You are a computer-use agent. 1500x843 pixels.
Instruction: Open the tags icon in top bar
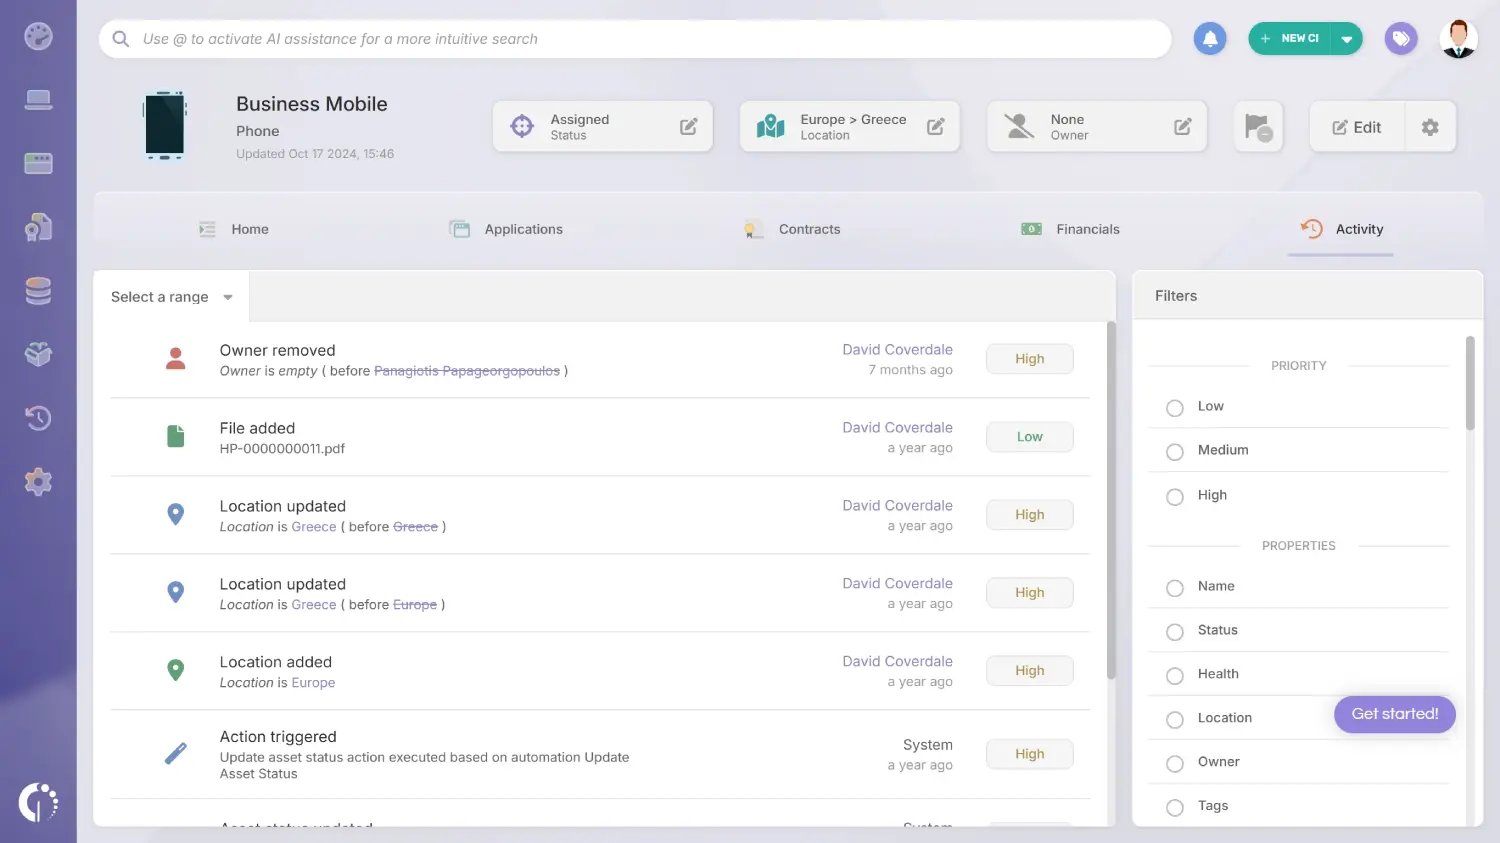pyautogui.click(x=1401, y=39)
